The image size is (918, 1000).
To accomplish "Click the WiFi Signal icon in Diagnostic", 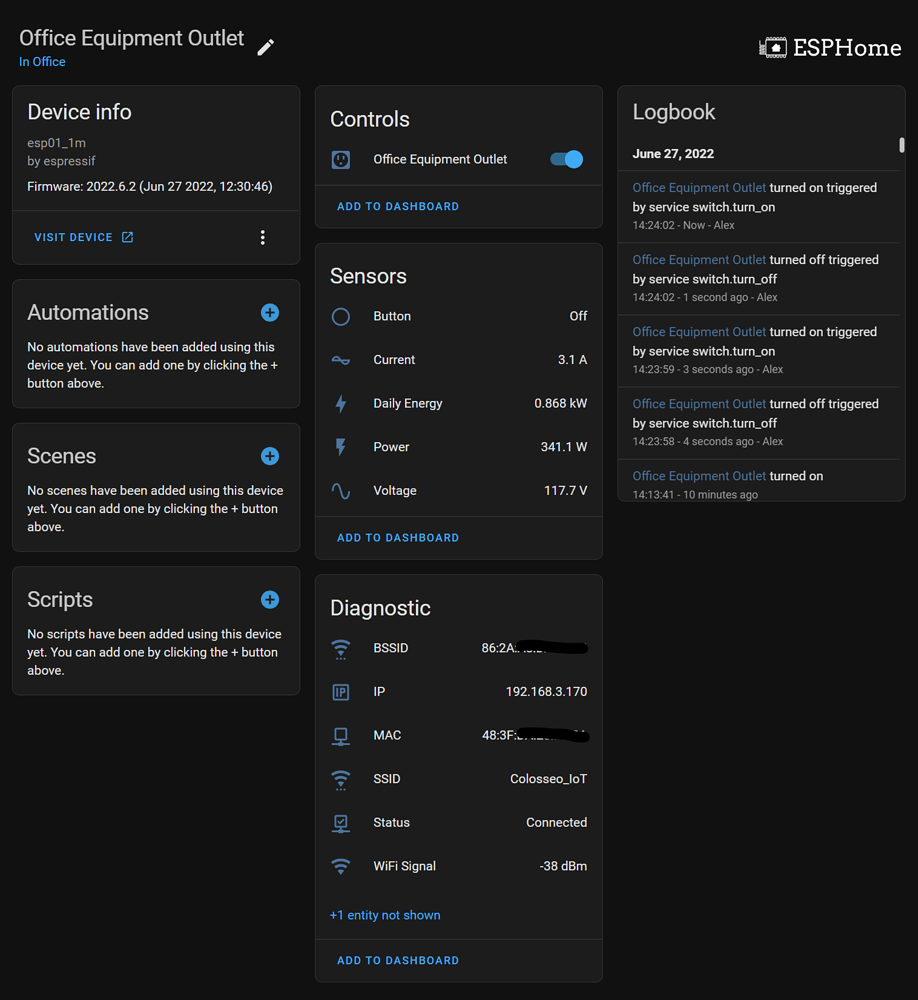I will click(341, 866).
